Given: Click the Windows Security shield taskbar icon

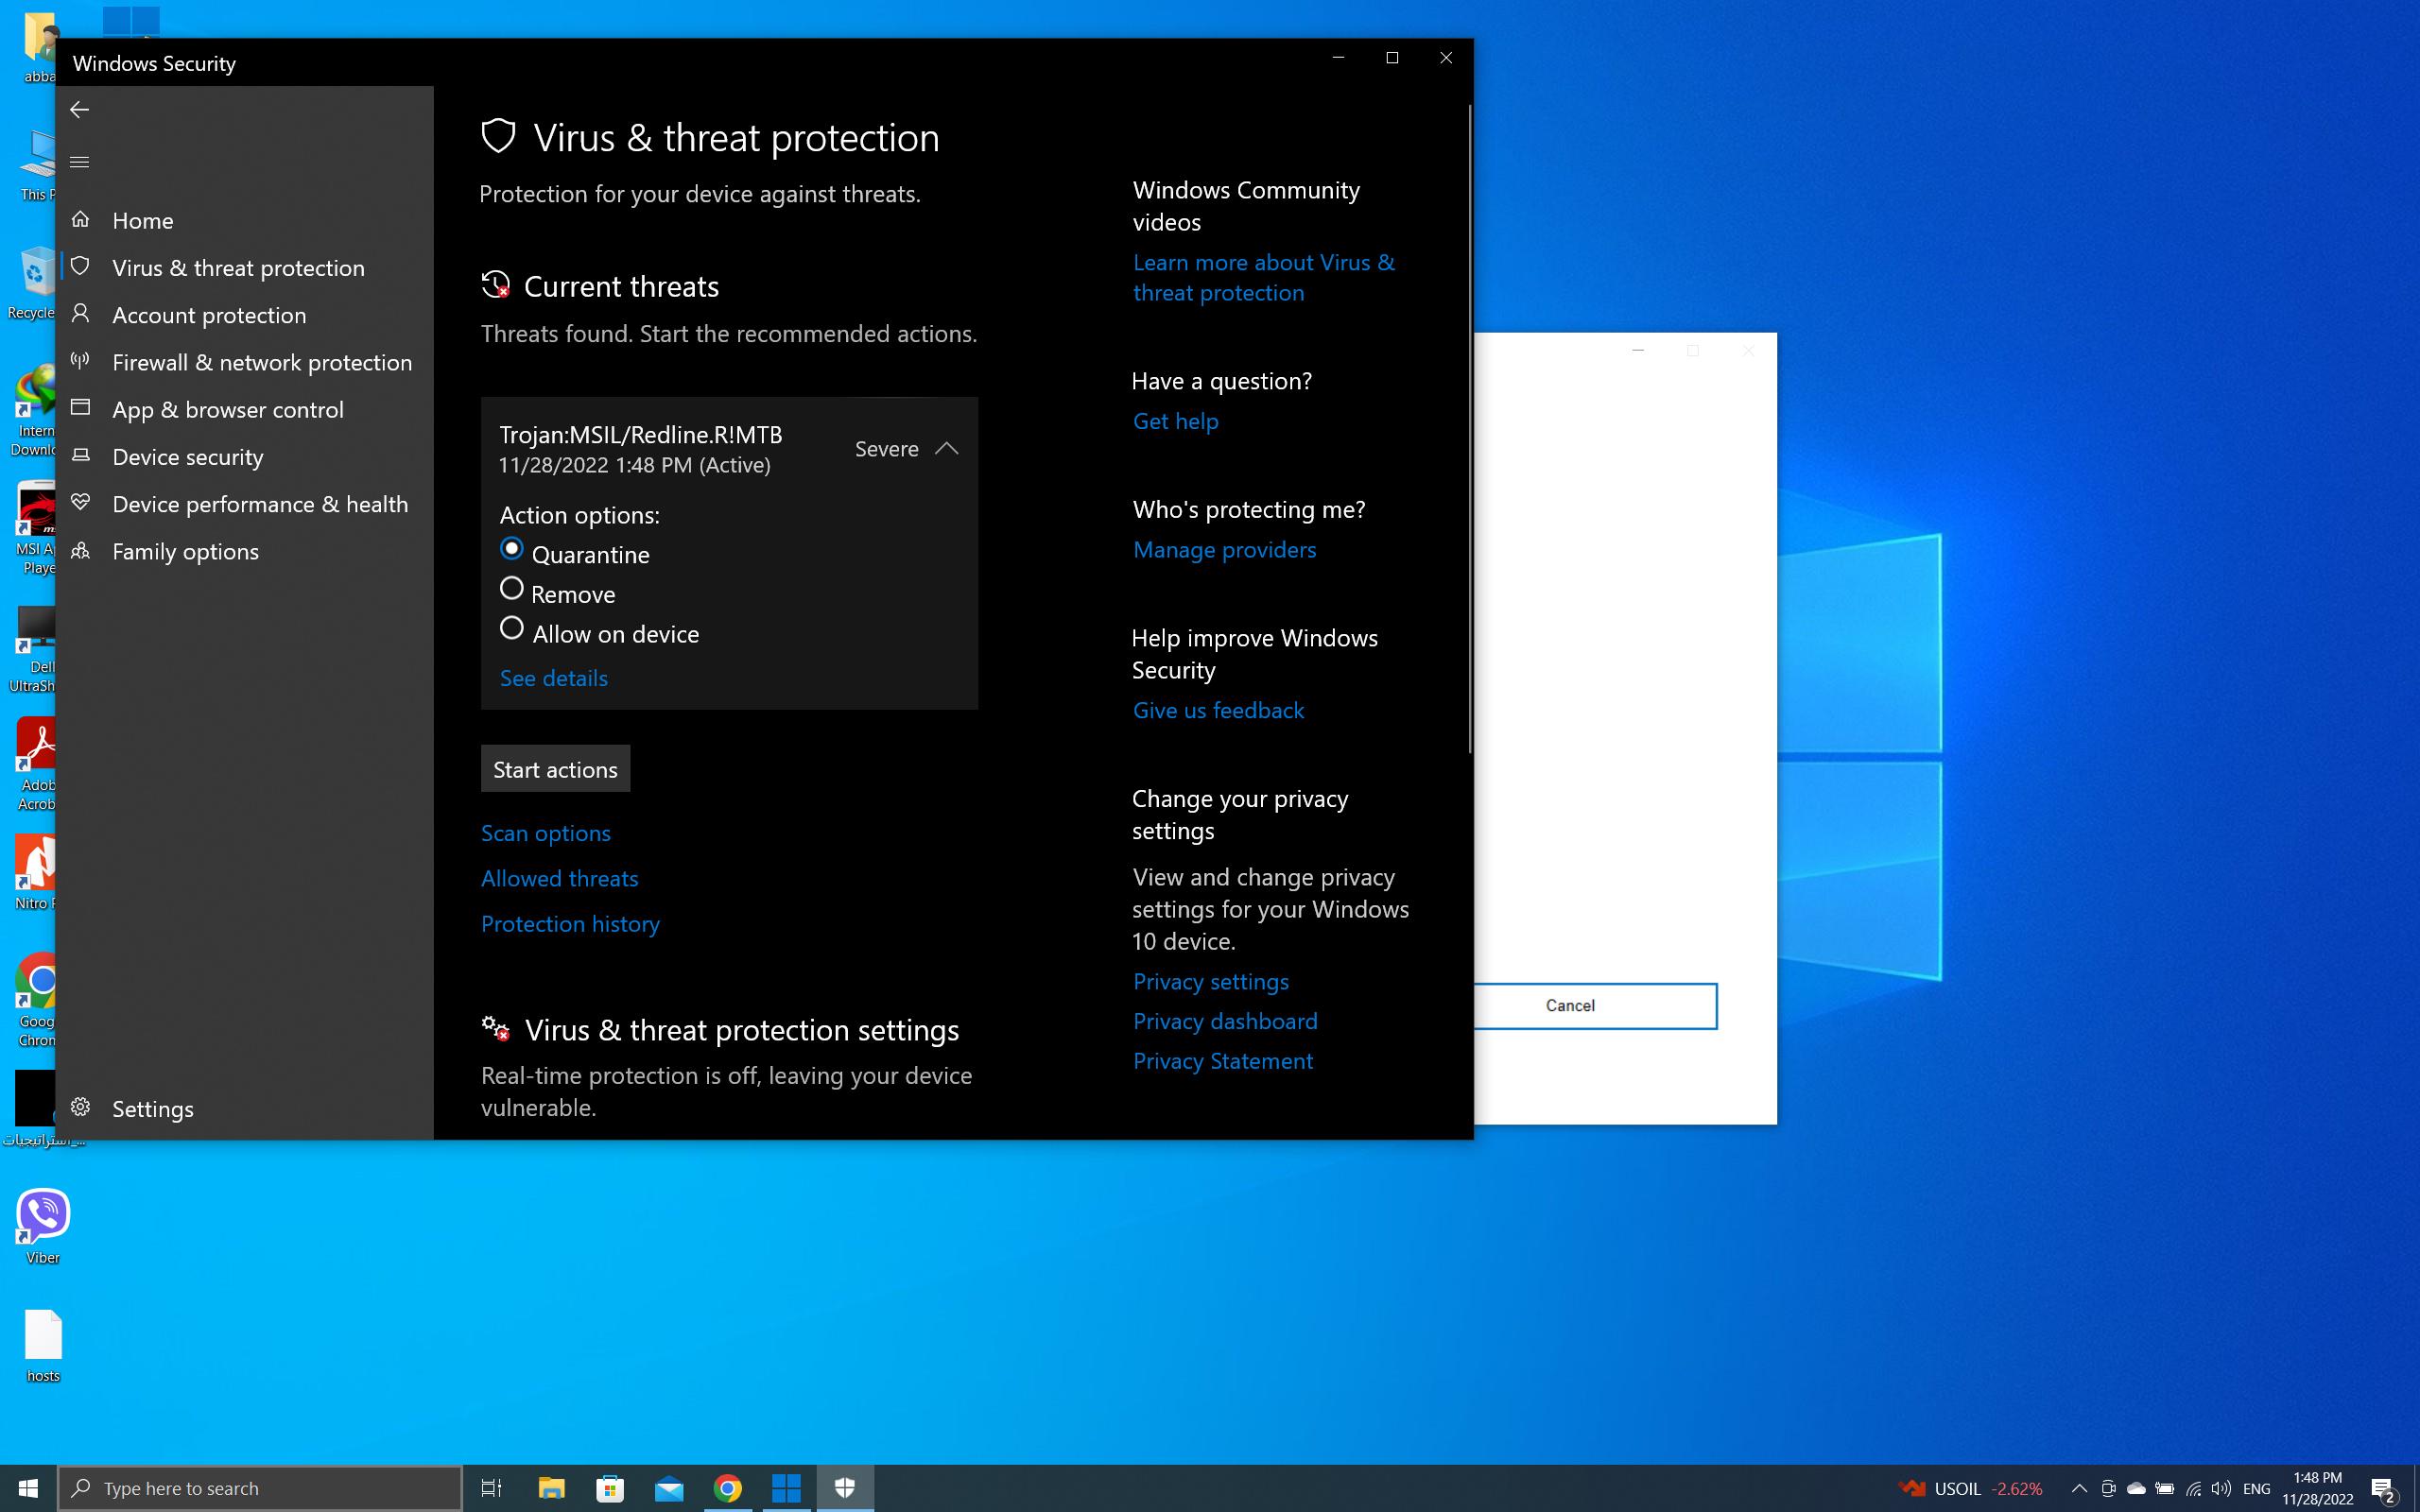Looking at the screenshot, I should [x=845, y=1488].
